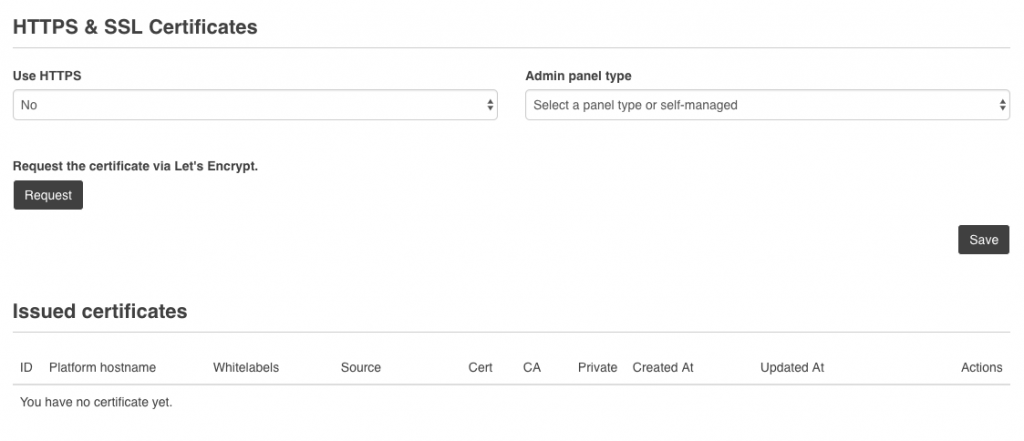Screen dimensions: 1024x441
Task: Click the Issued certificates heading
Action: point(100,311)
